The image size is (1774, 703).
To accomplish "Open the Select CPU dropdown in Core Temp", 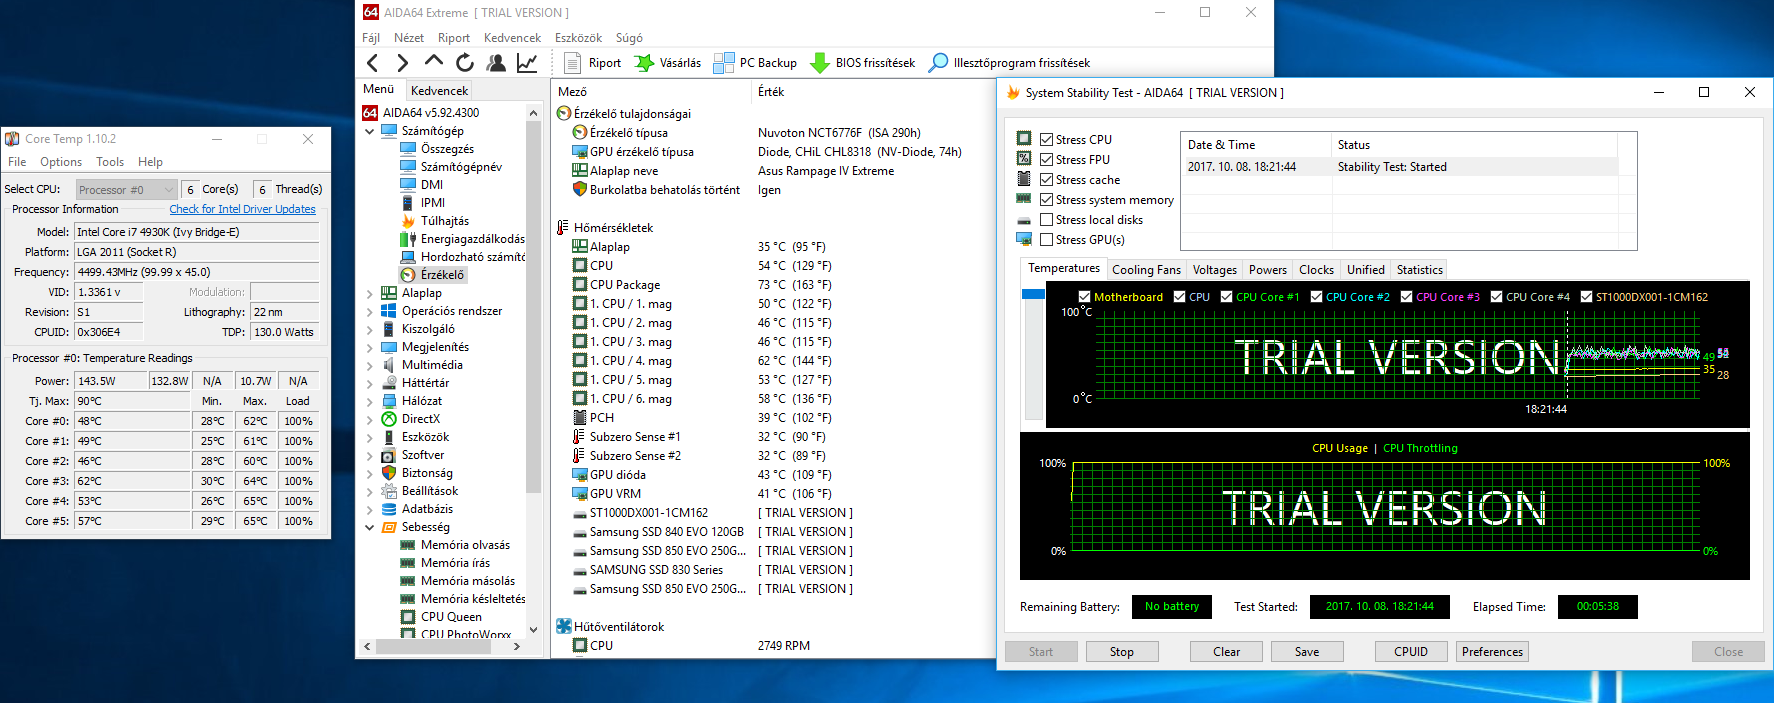I will tap(127, 189).
